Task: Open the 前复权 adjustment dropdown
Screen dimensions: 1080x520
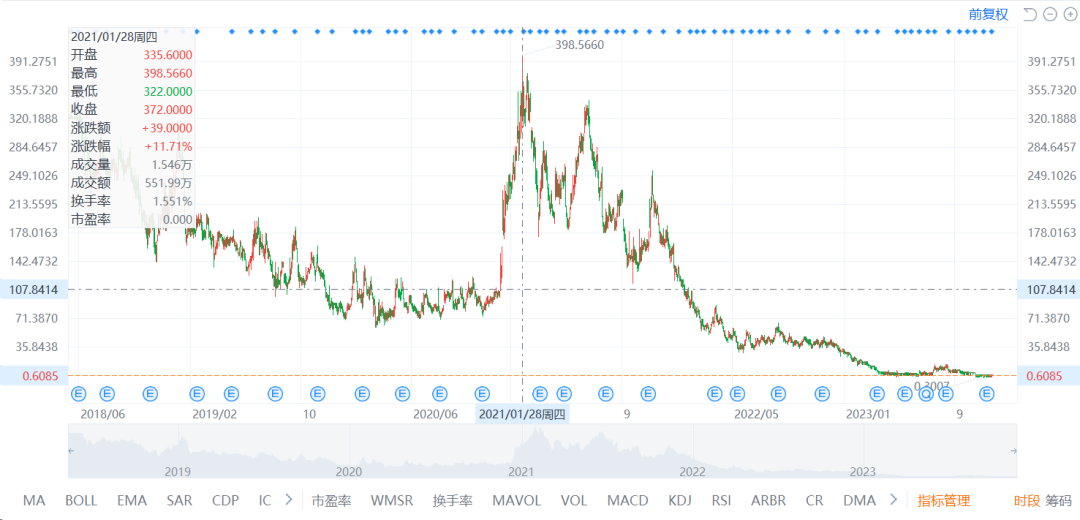Action: 988,14
